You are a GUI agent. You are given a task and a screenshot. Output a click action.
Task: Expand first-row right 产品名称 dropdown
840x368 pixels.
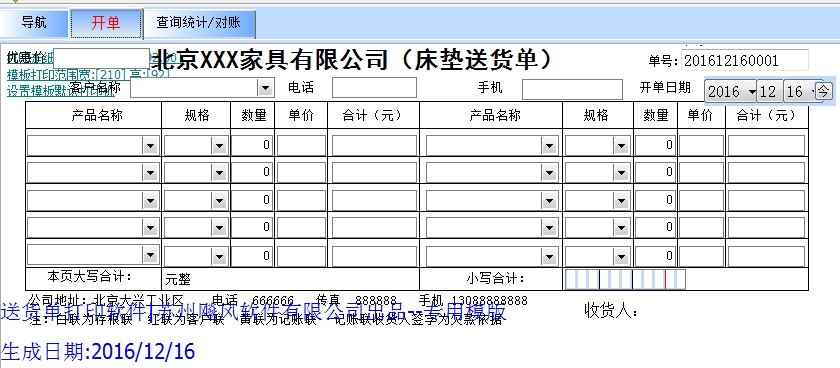point(549,145)
